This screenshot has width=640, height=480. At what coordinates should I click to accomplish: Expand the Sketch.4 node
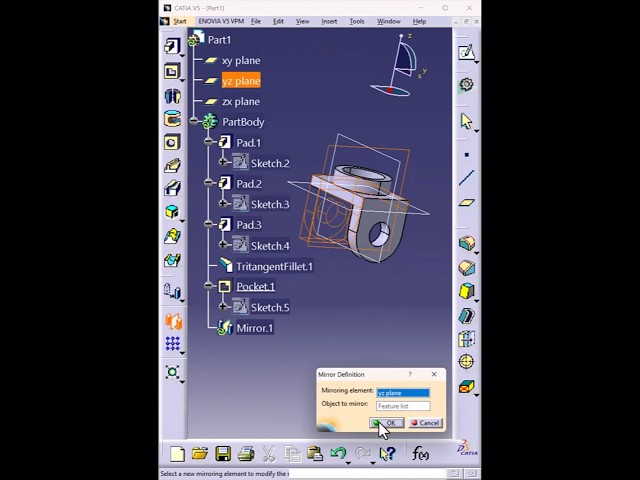point(223,244)
